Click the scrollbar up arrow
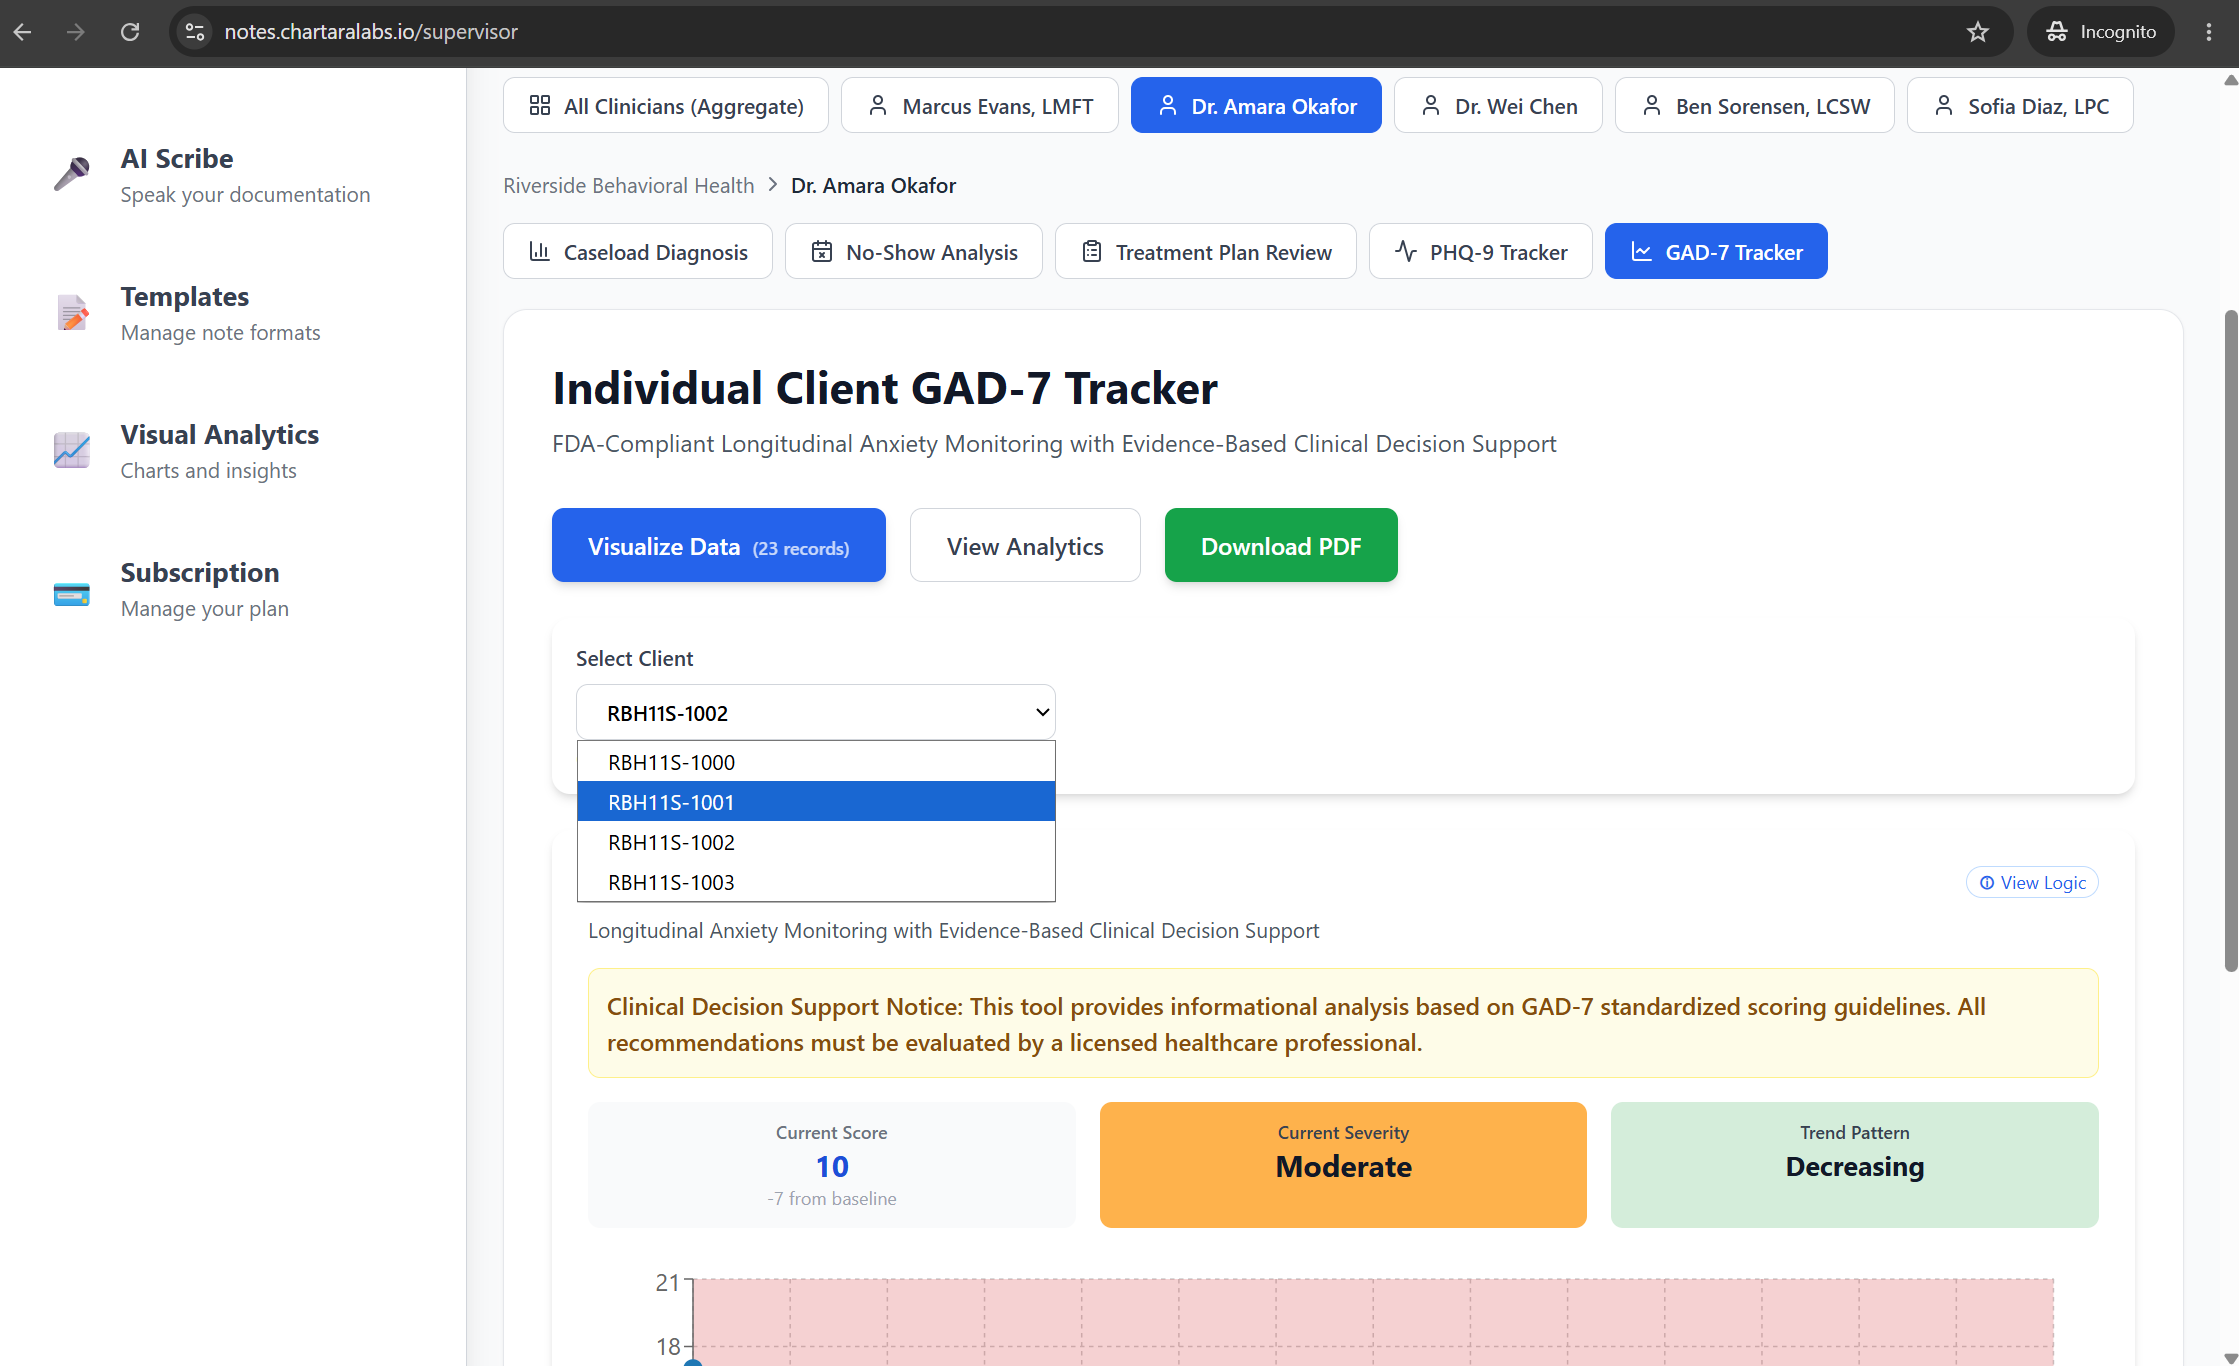The width and height of the screenshot is (2239, 1366). point(2231,80)
